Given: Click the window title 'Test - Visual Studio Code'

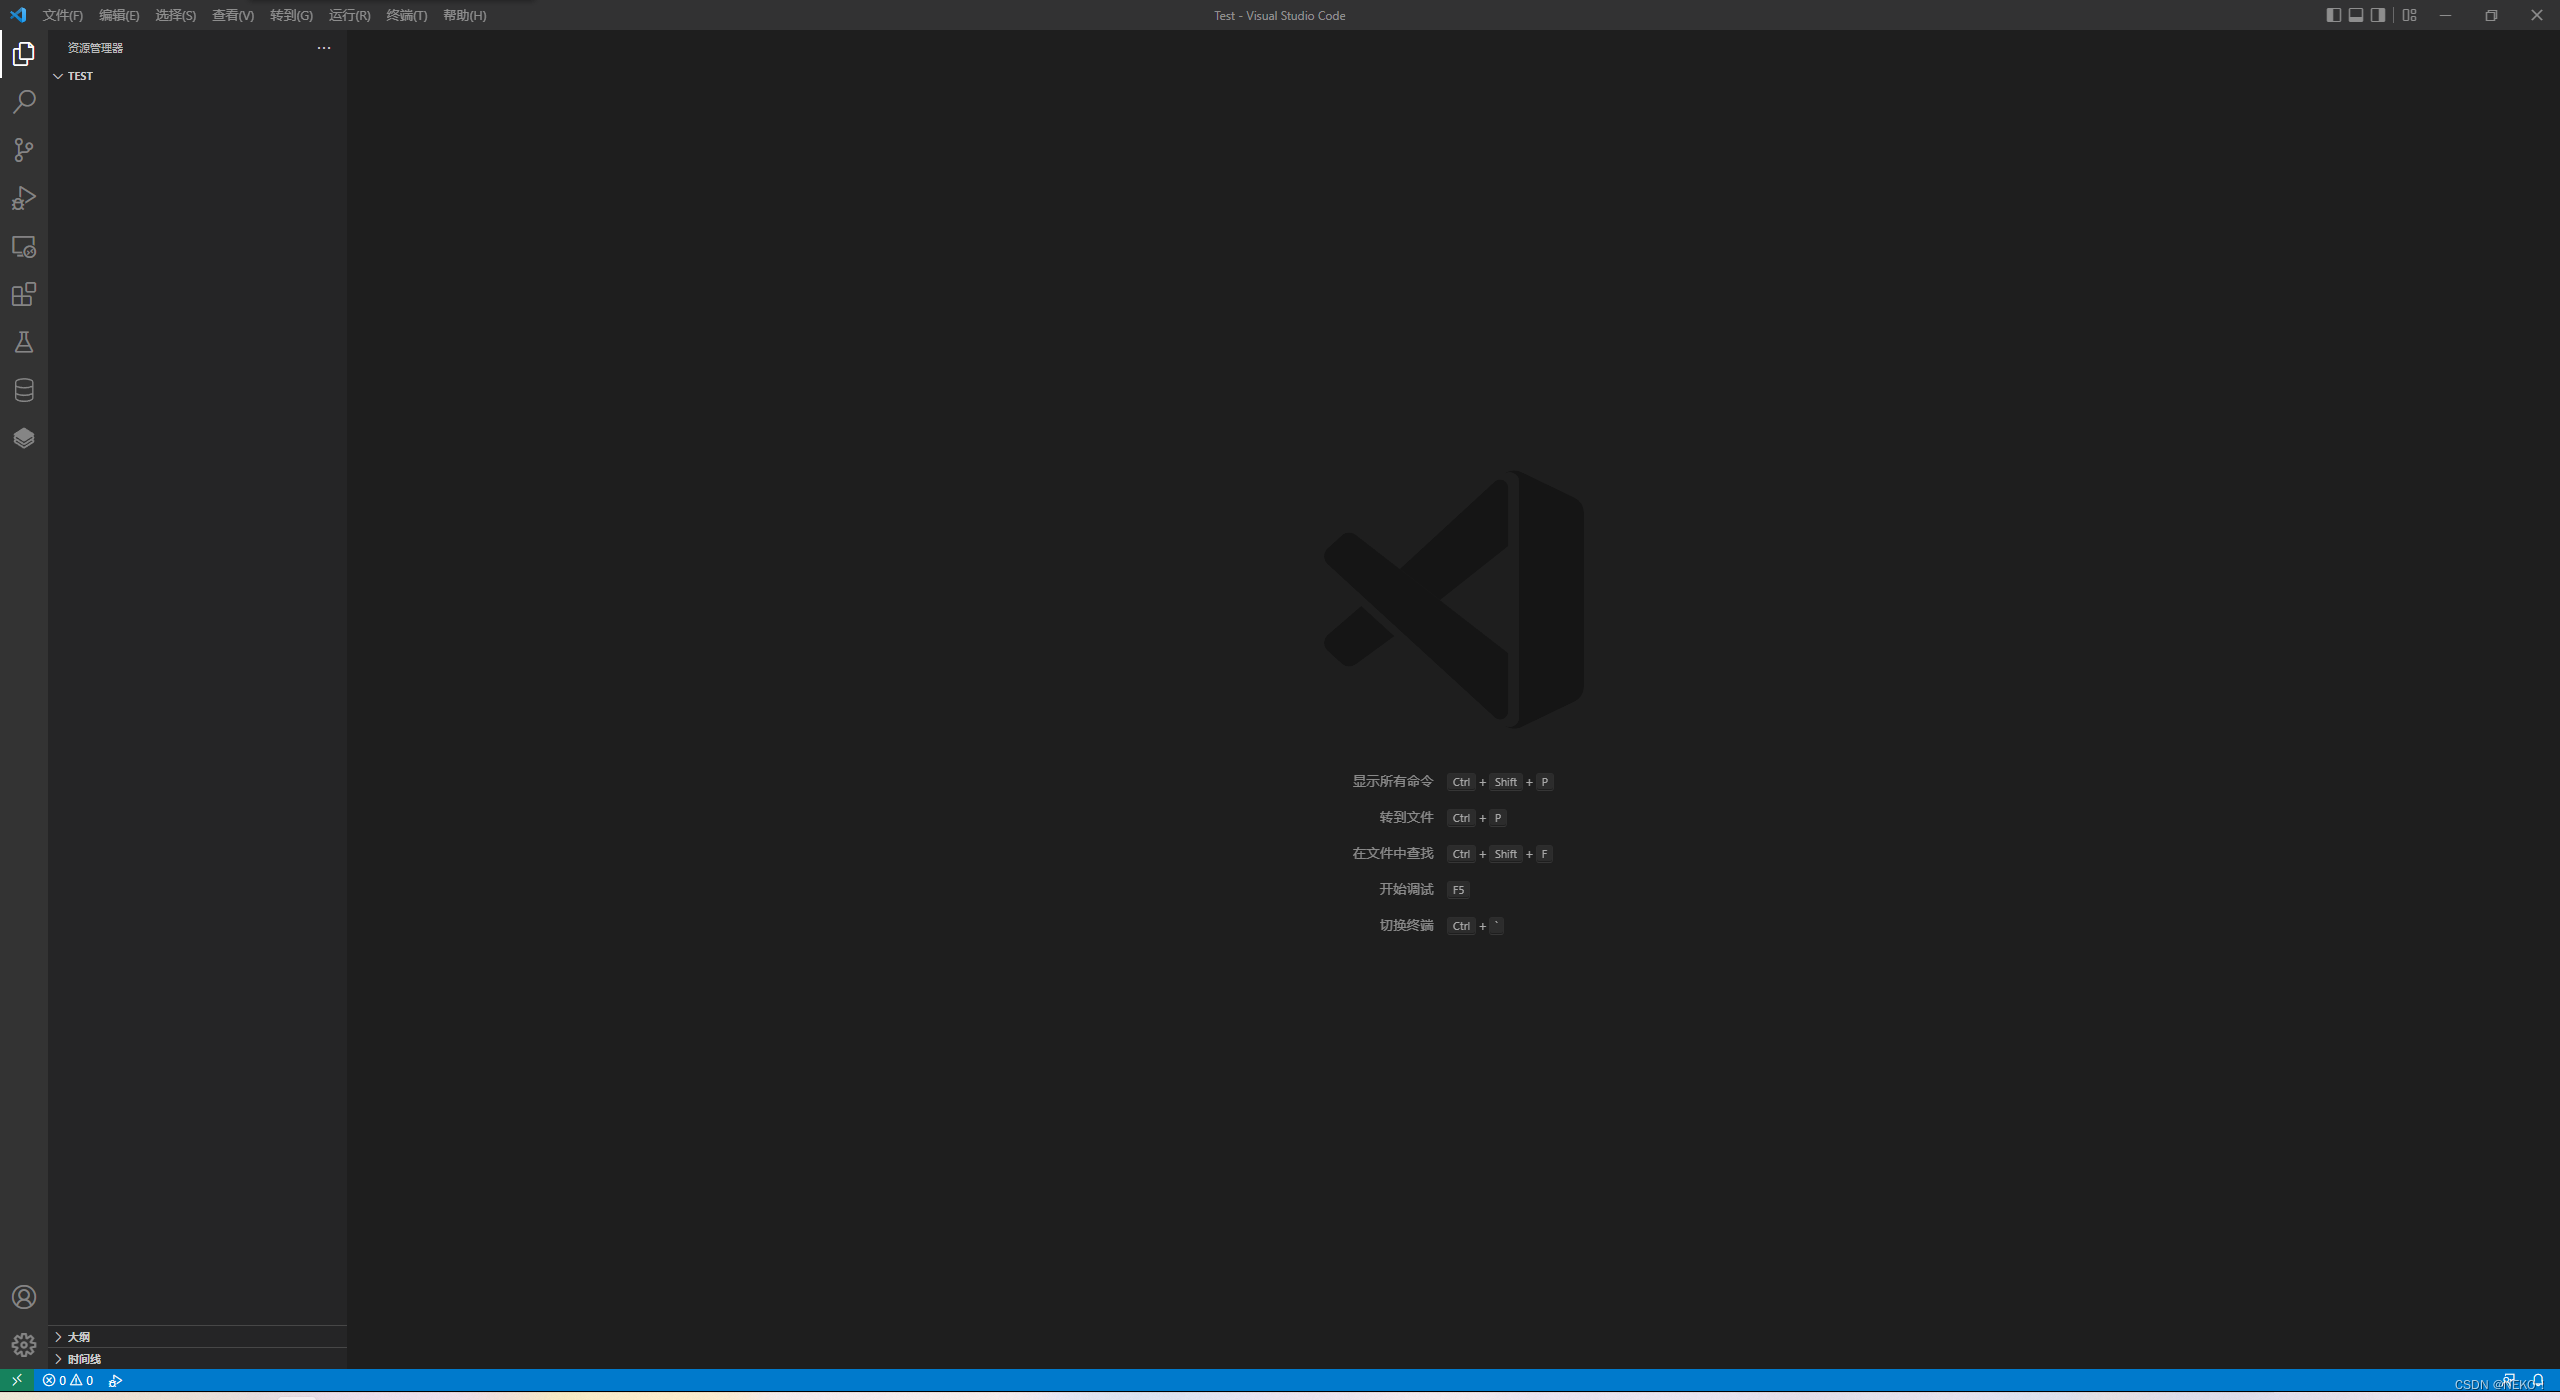Looking at the screenshot, I should coord(1279,15).
